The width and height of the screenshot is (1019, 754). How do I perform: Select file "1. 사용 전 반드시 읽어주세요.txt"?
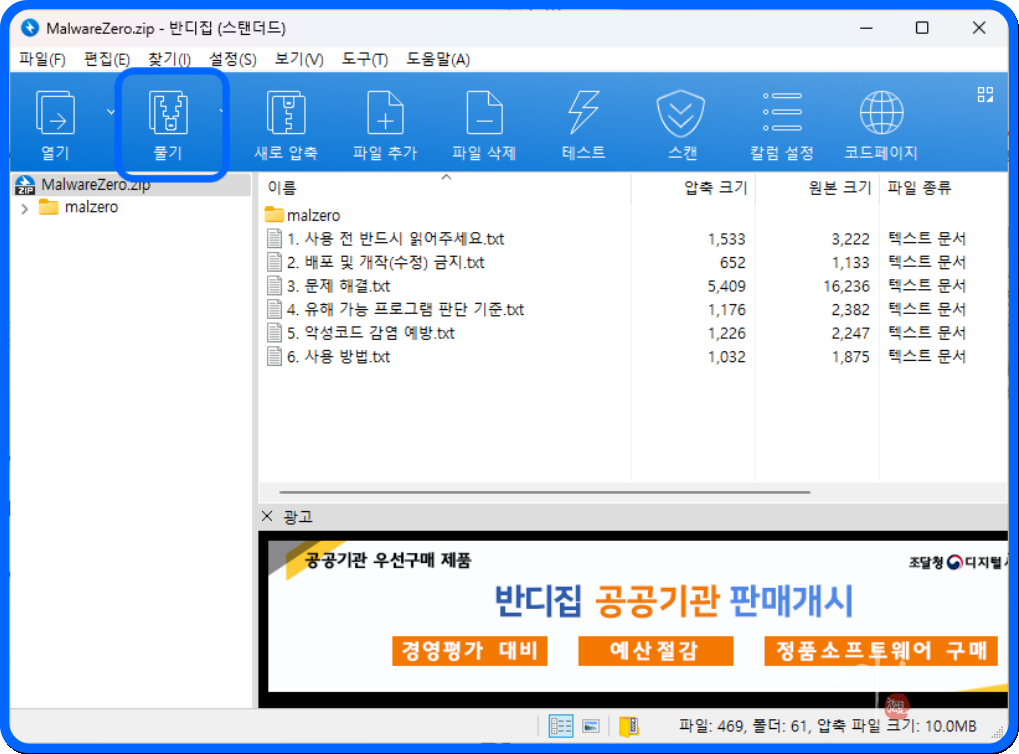coord(395,239)
